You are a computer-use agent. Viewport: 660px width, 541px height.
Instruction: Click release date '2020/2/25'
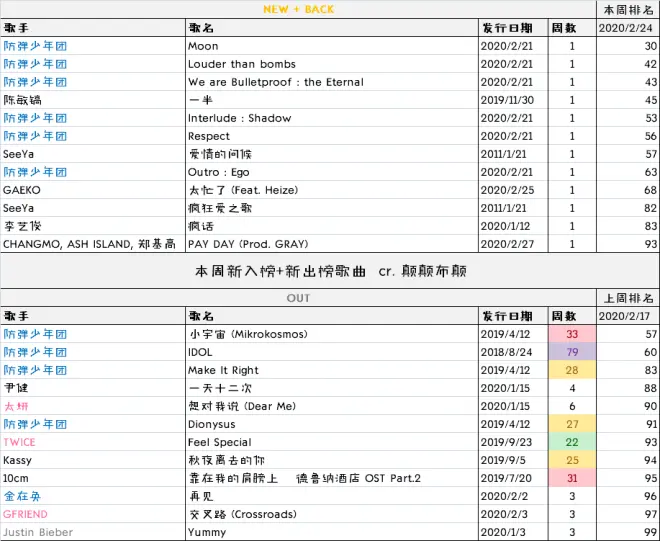point(513,190)
